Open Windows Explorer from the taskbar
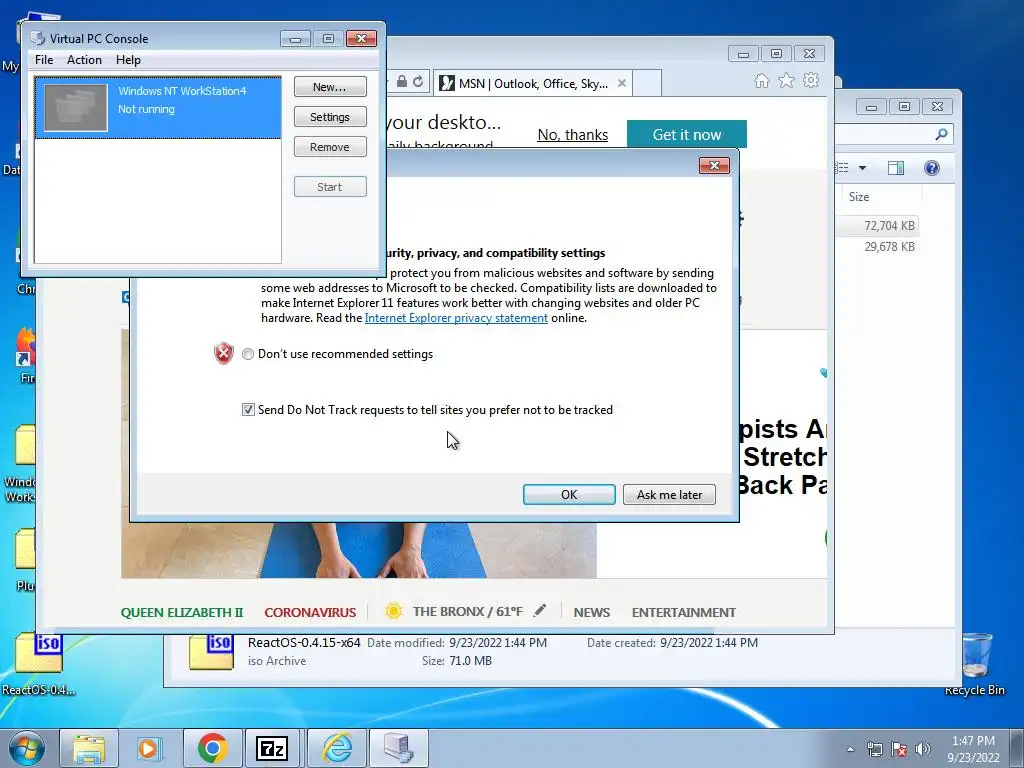The image size is (1024, 768). pos(89,748)
